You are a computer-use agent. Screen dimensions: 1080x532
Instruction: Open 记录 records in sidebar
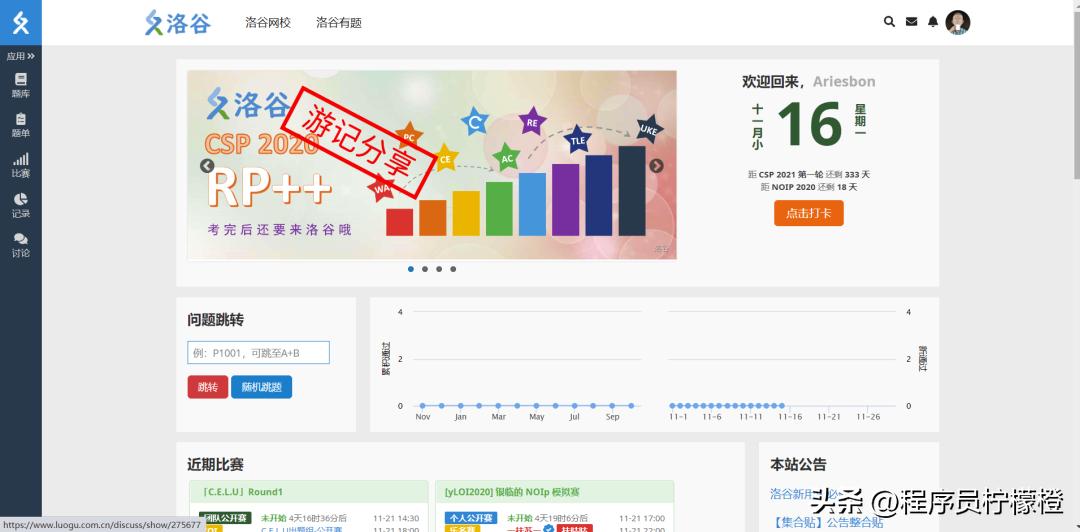click(21, 205)
